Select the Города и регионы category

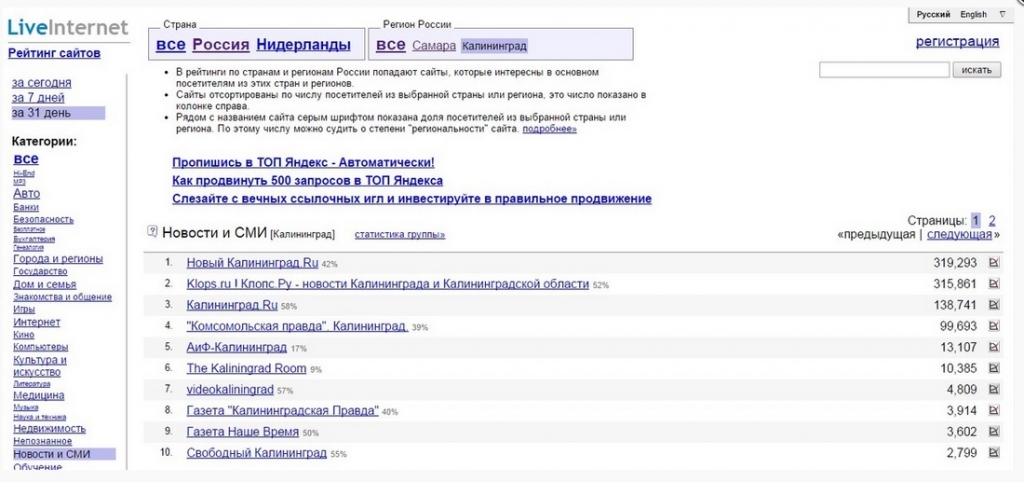coord(58,259)
